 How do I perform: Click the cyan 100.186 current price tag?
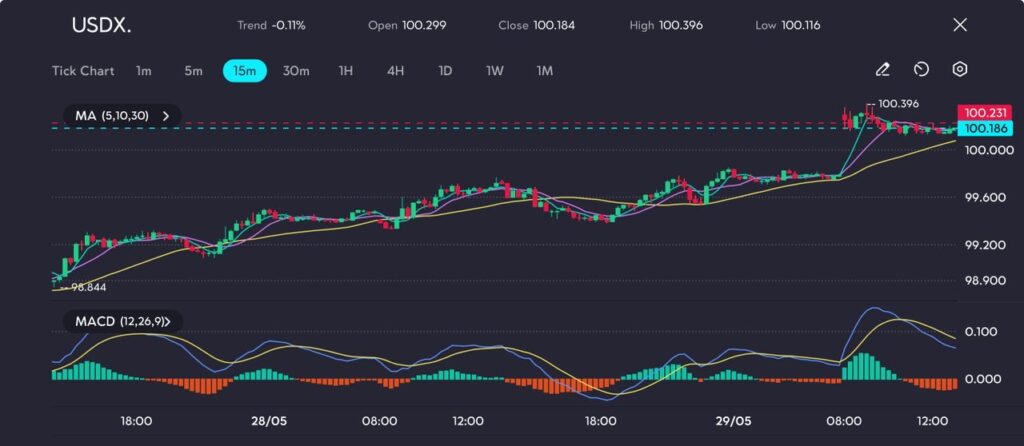984,129
